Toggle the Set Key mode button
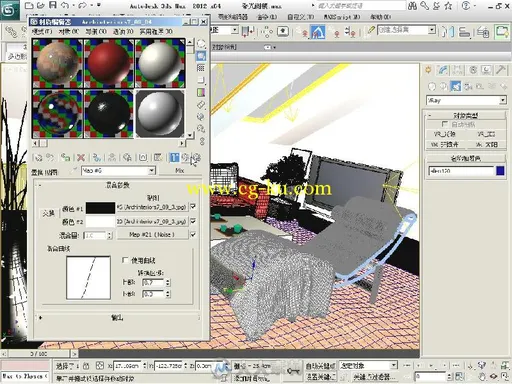512x384 pixels. (321, 377)
